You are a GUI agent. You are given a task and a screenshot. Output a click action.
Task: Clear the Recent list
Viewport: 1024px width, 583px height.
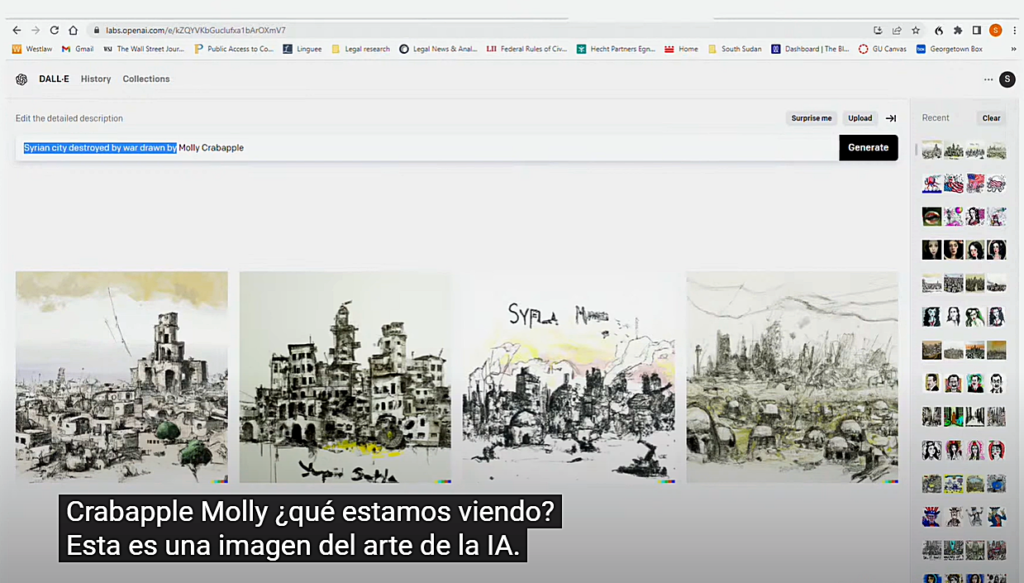(x=991, y=118)
